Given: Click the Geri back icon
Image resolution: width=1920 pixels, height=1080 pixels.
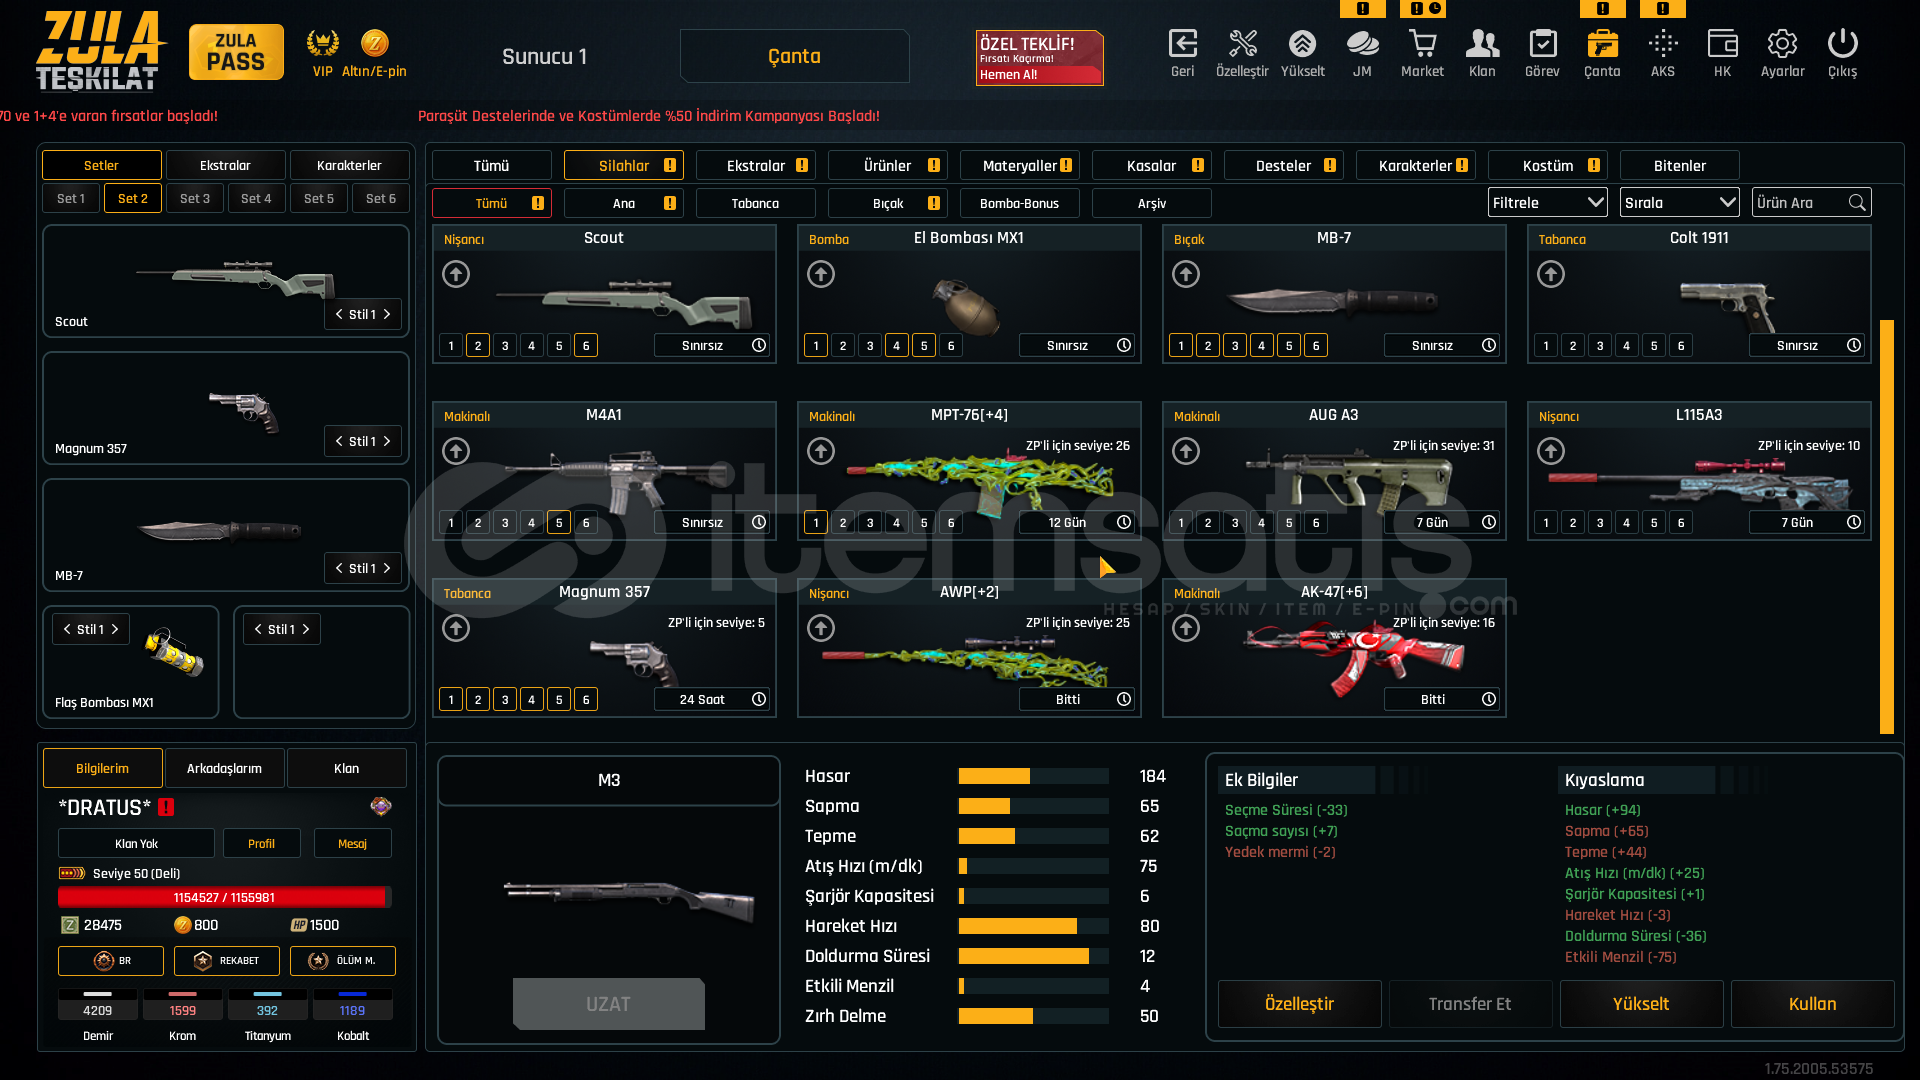Looking at the screenshot, I should tap(1182, 44).
